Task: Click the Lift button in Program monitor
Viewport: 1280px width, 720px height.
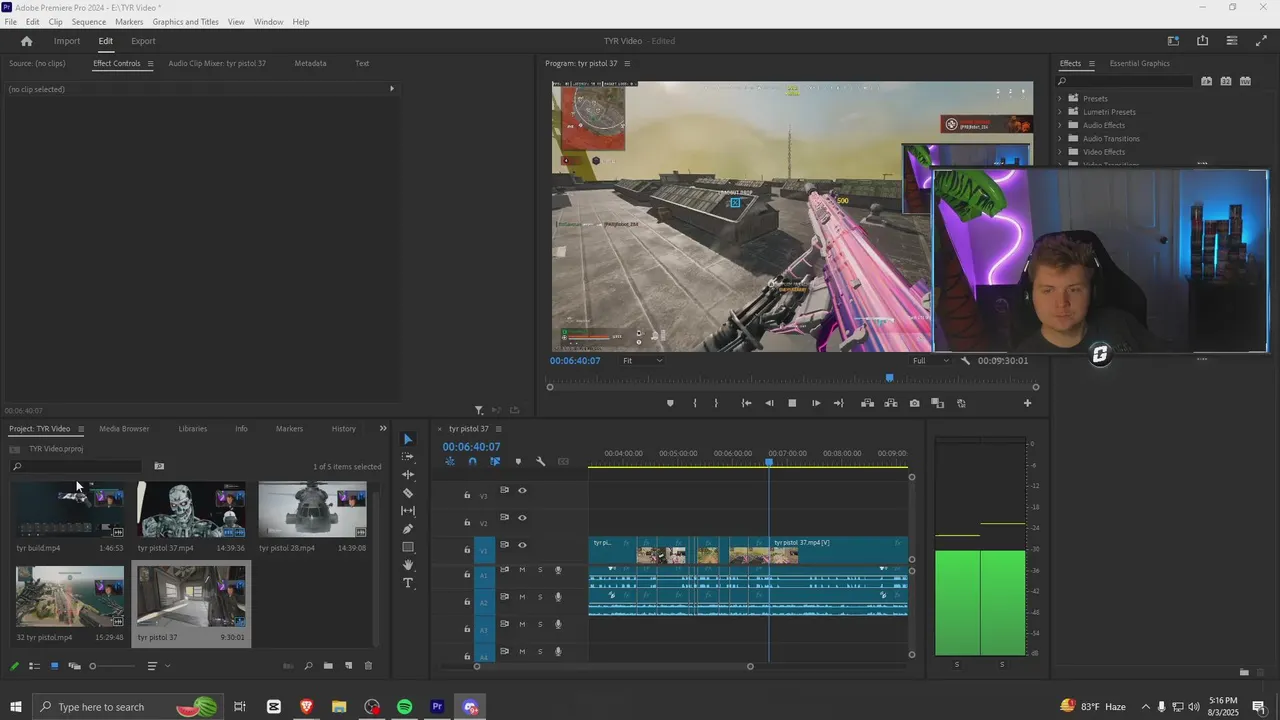Action: coord(867,403)
